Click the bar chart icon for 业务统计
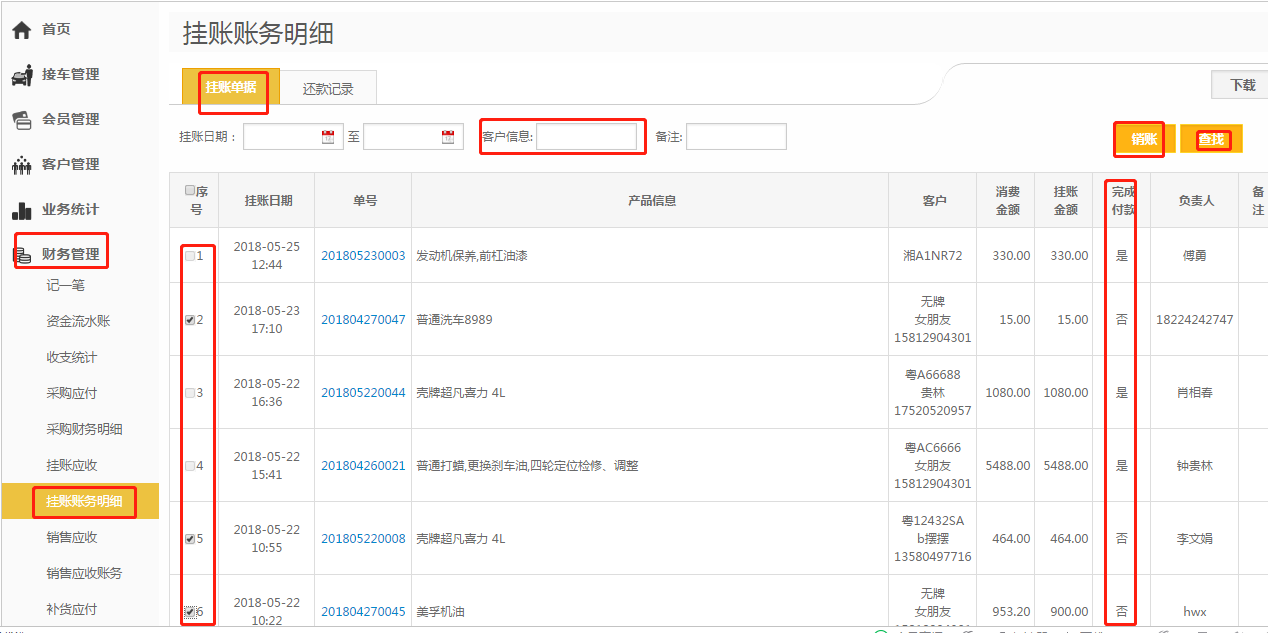This screenshot has height=633, width=1268. [21, 210]
